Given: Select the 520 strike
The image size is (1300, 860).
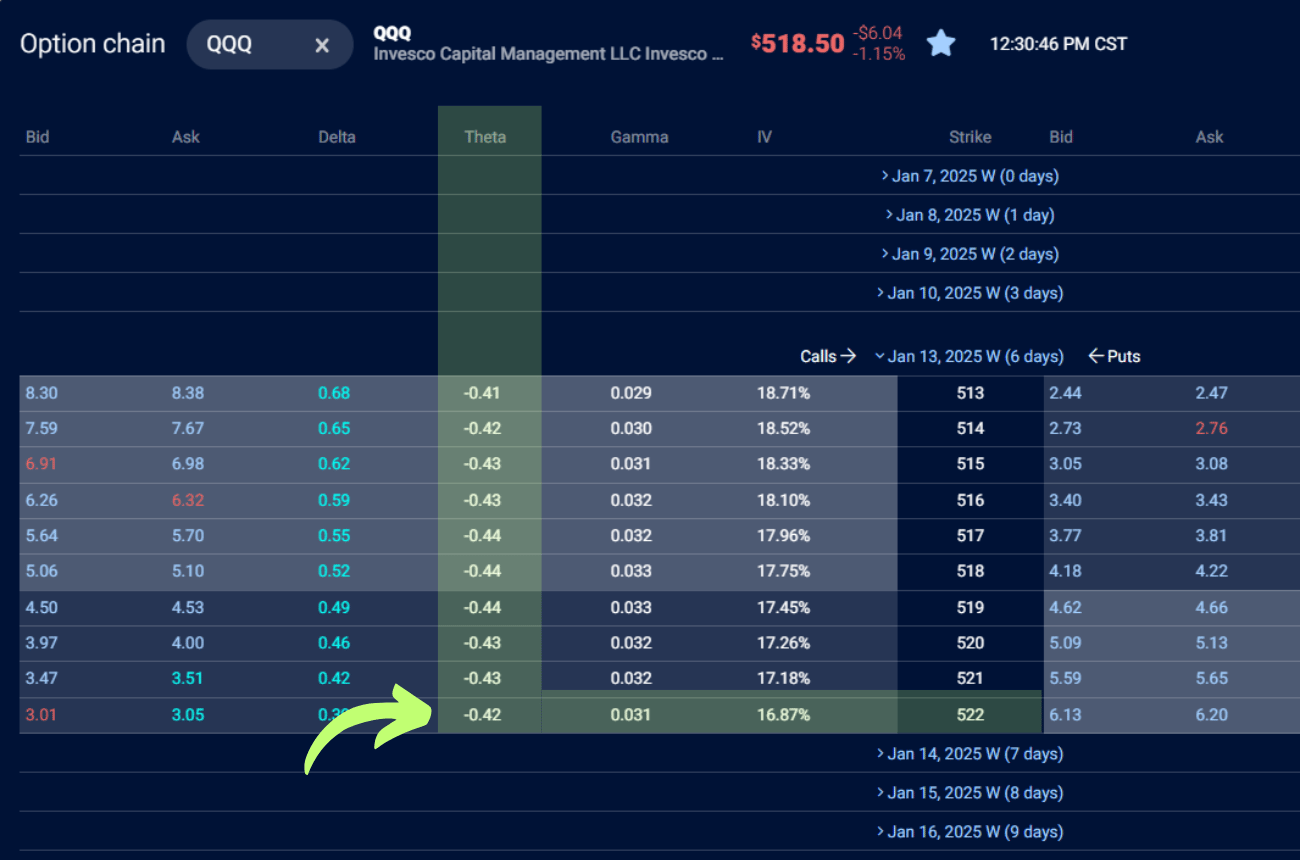Looking at the screenshot, I should tap(970, 643).
